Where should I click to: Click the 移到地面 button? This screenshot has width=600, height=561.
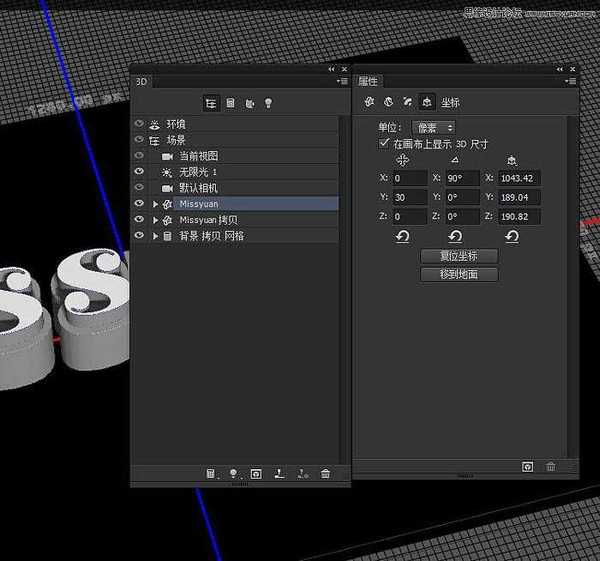(x=459, y=273)
